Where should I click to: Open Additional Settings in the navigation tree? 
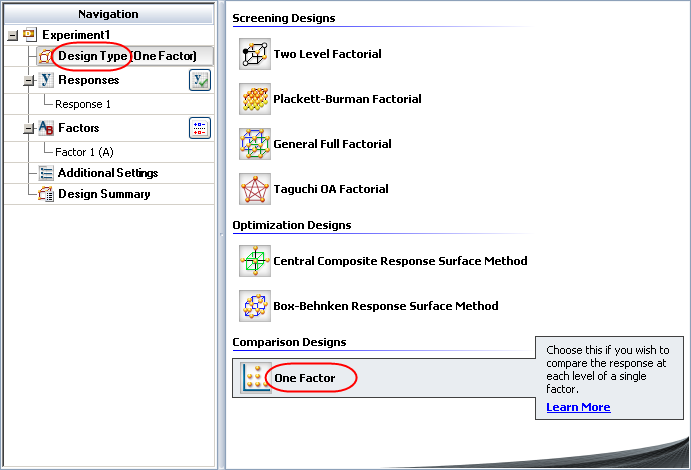pyautogui.click(x=107, y=173)
